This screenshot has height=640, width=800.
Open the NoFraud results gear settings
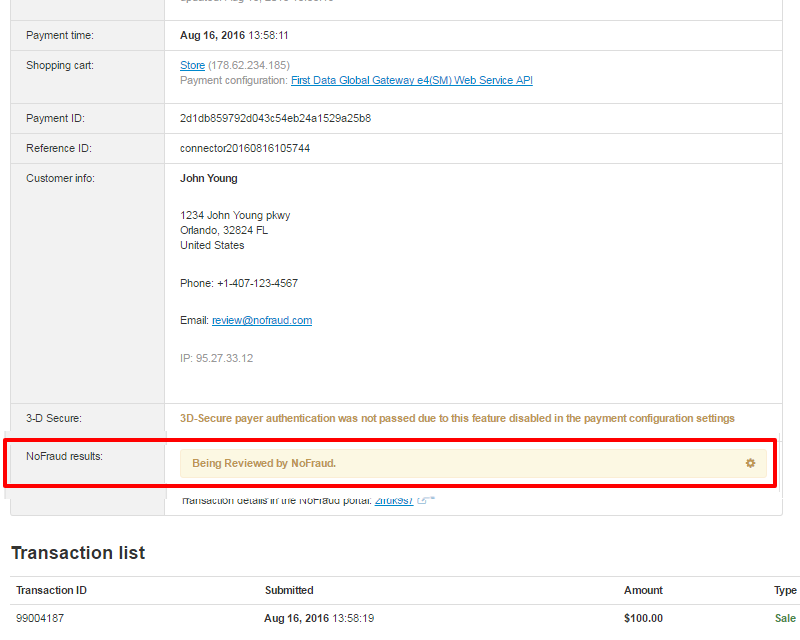point(750,463)
